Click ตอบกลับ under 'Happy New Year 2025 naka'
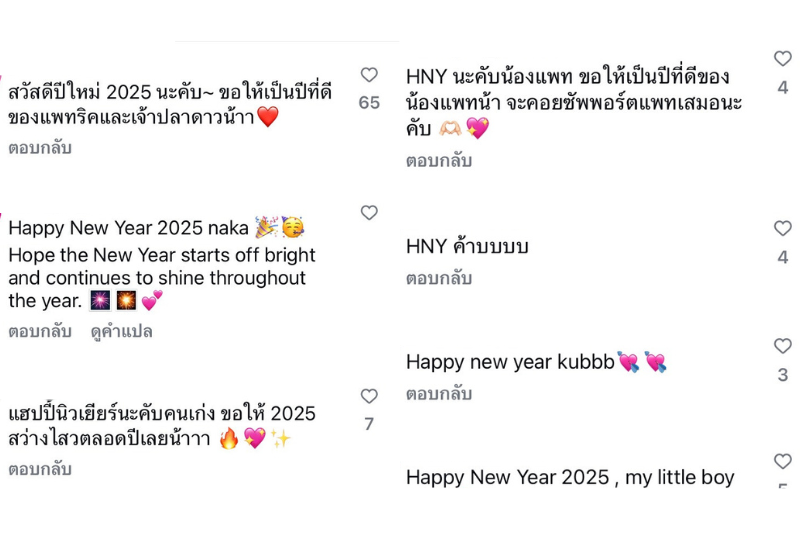800x546 pixels. click(x=40, y=331)
